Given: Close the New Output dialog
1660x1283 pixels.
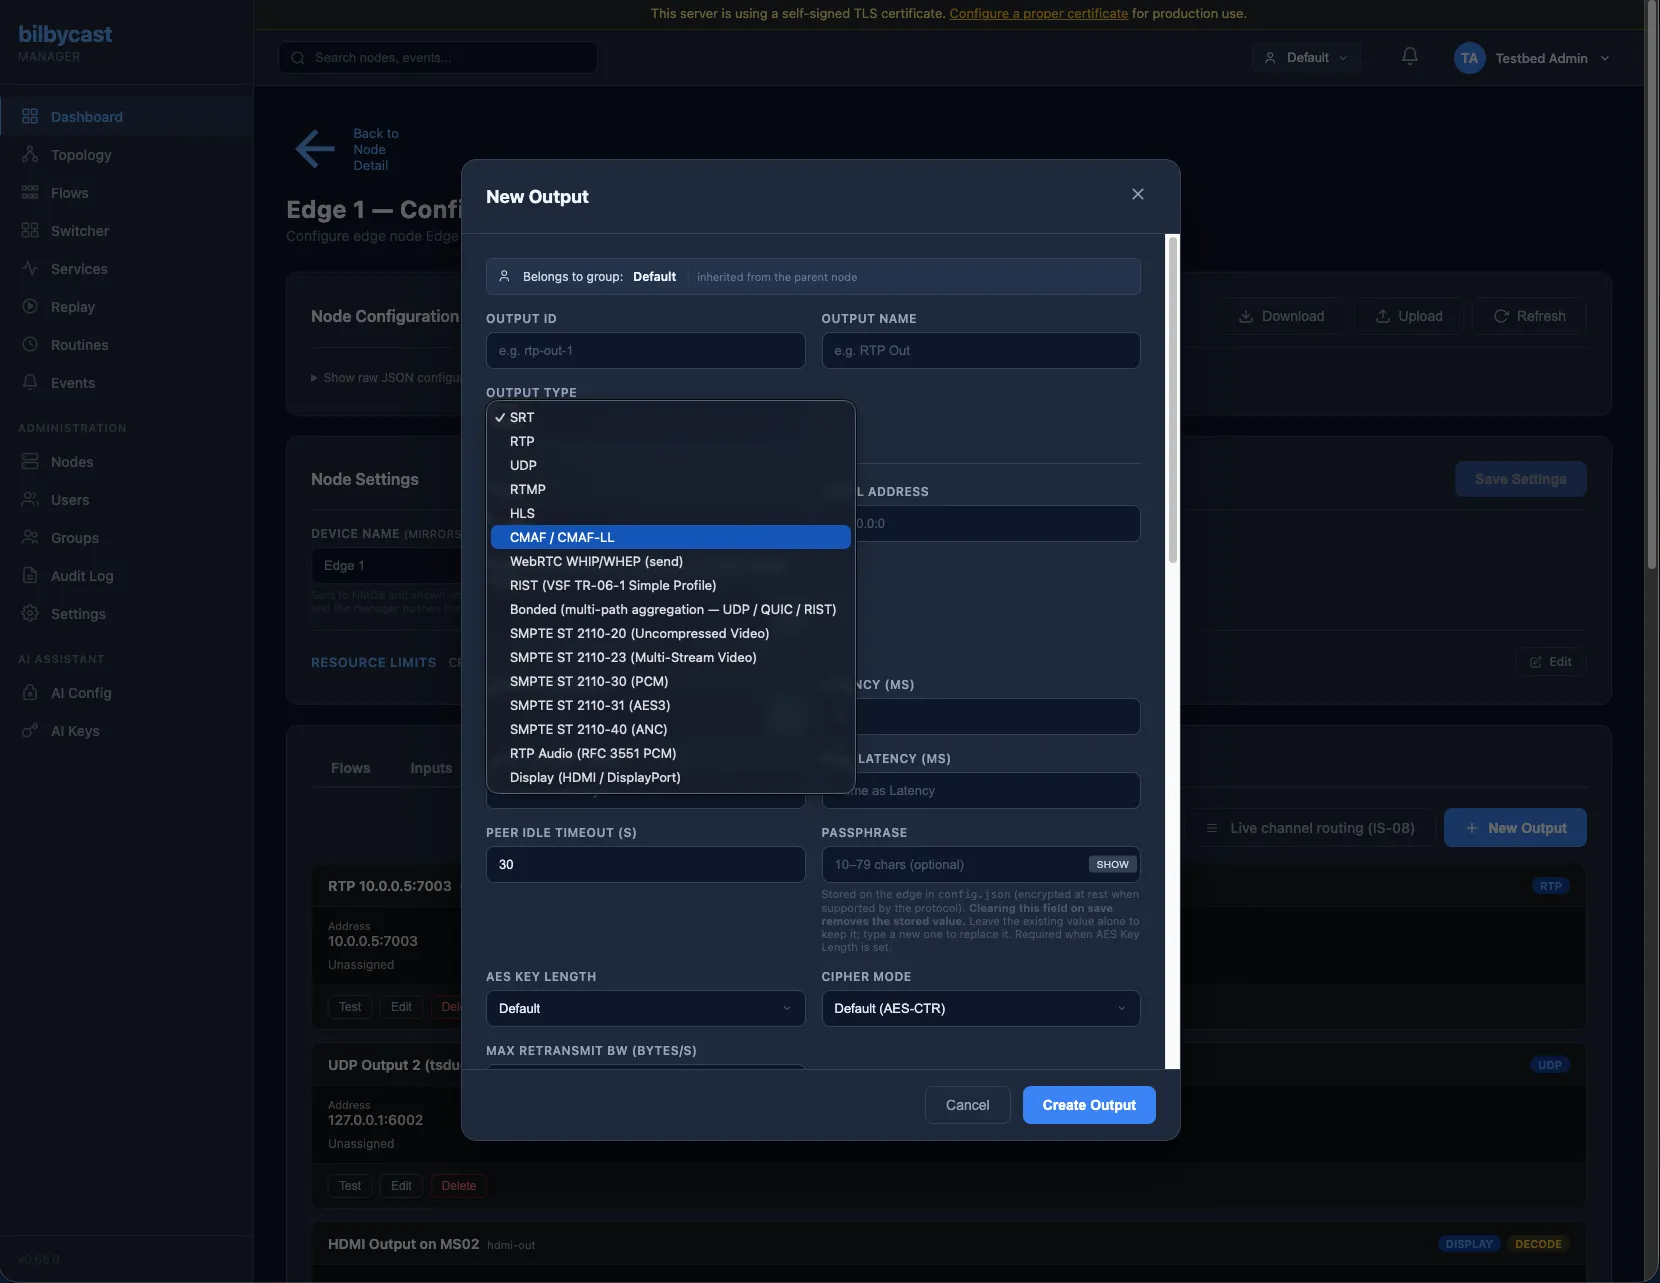Looking at the screenshot, I should point(1137,194).
